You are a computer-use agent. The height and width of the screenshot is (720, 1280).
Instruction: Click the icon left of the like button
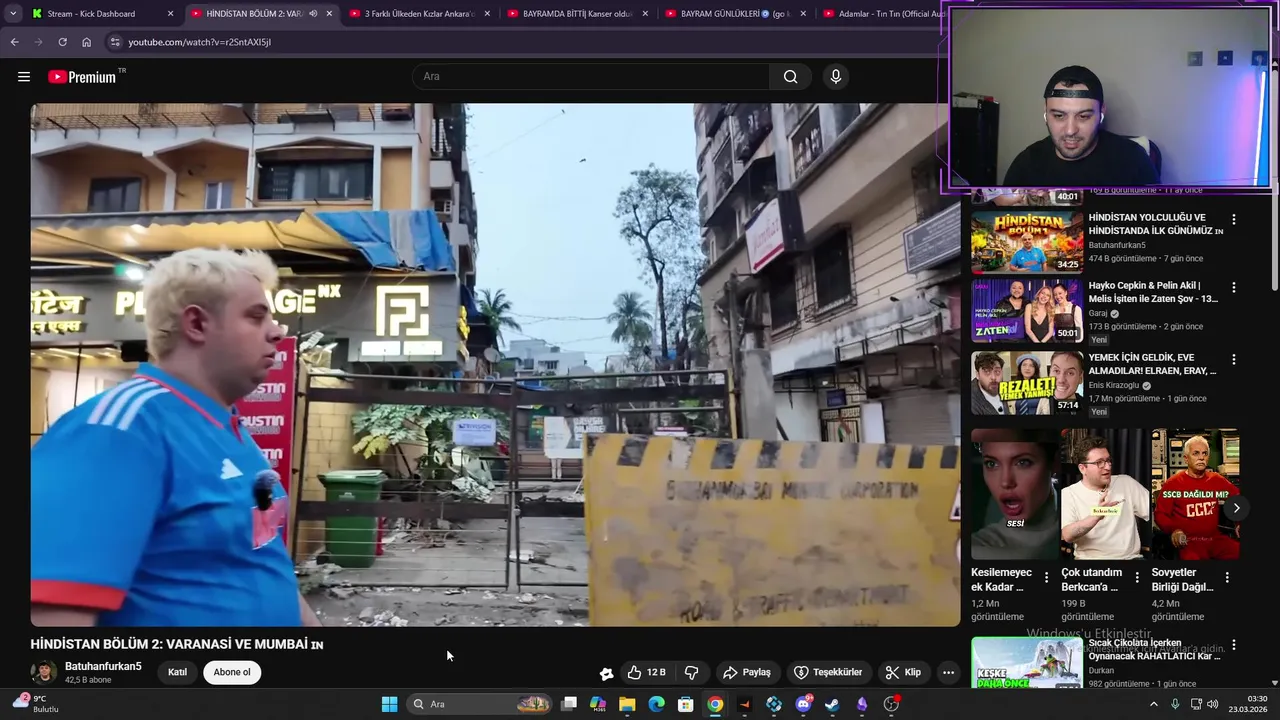click(x=606, y=673)
